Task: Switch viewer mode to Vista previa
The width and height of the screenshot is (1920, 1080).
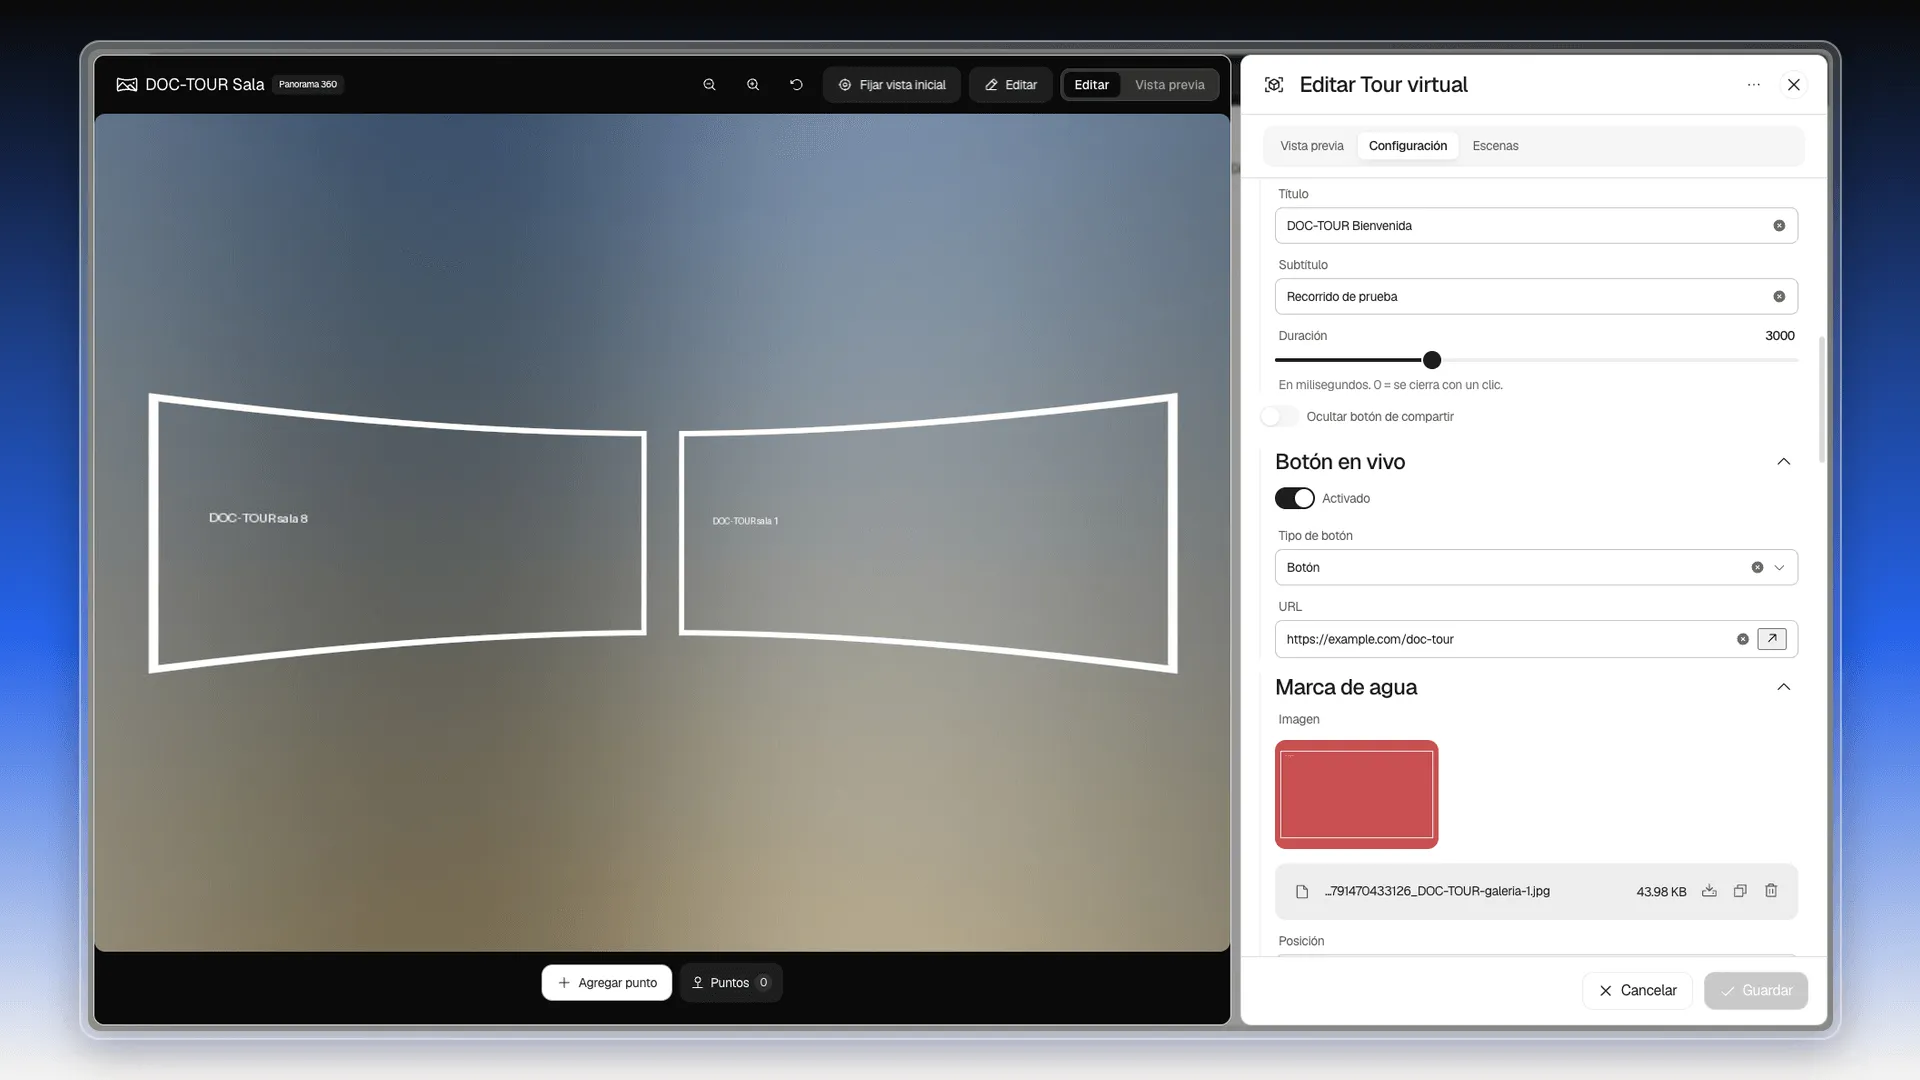Action: [x=1170, y=85]
